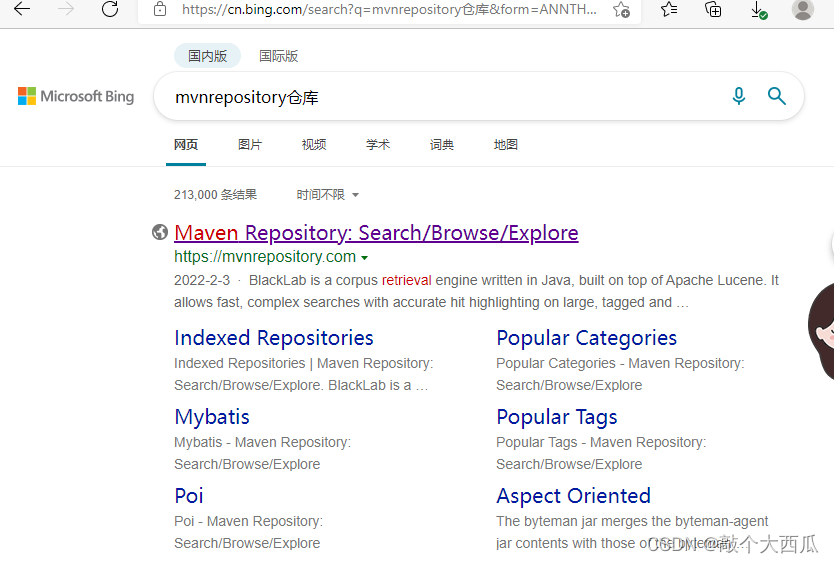Open the Downloads icon

[x=758, y=10]
